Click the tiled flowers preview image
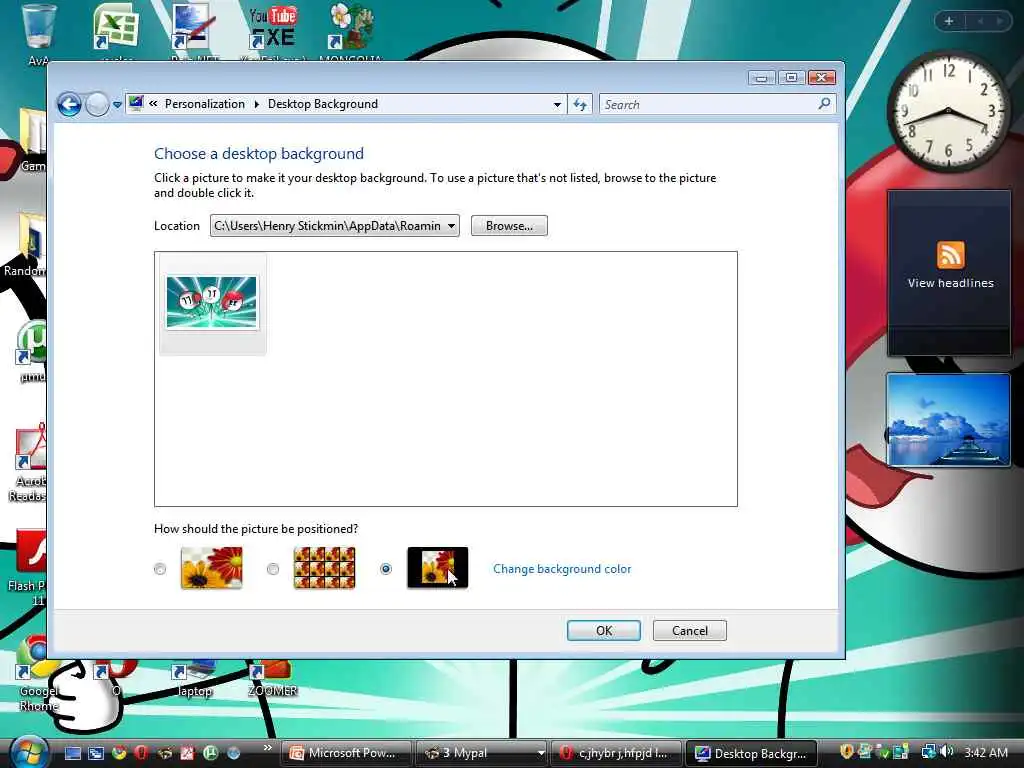The width and height of the screenshot is (1024, 768). 325,568
